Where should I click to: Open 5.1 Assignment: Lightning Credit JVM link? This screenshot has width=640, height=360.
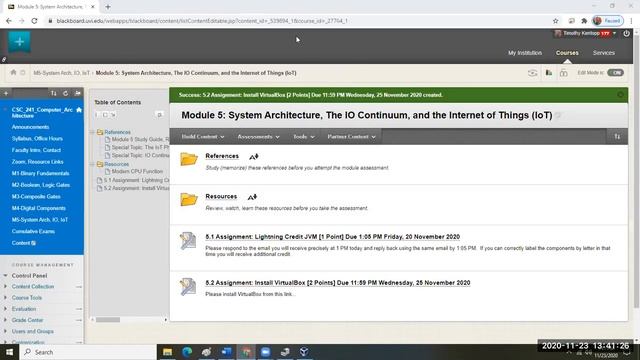click(333, 237)
